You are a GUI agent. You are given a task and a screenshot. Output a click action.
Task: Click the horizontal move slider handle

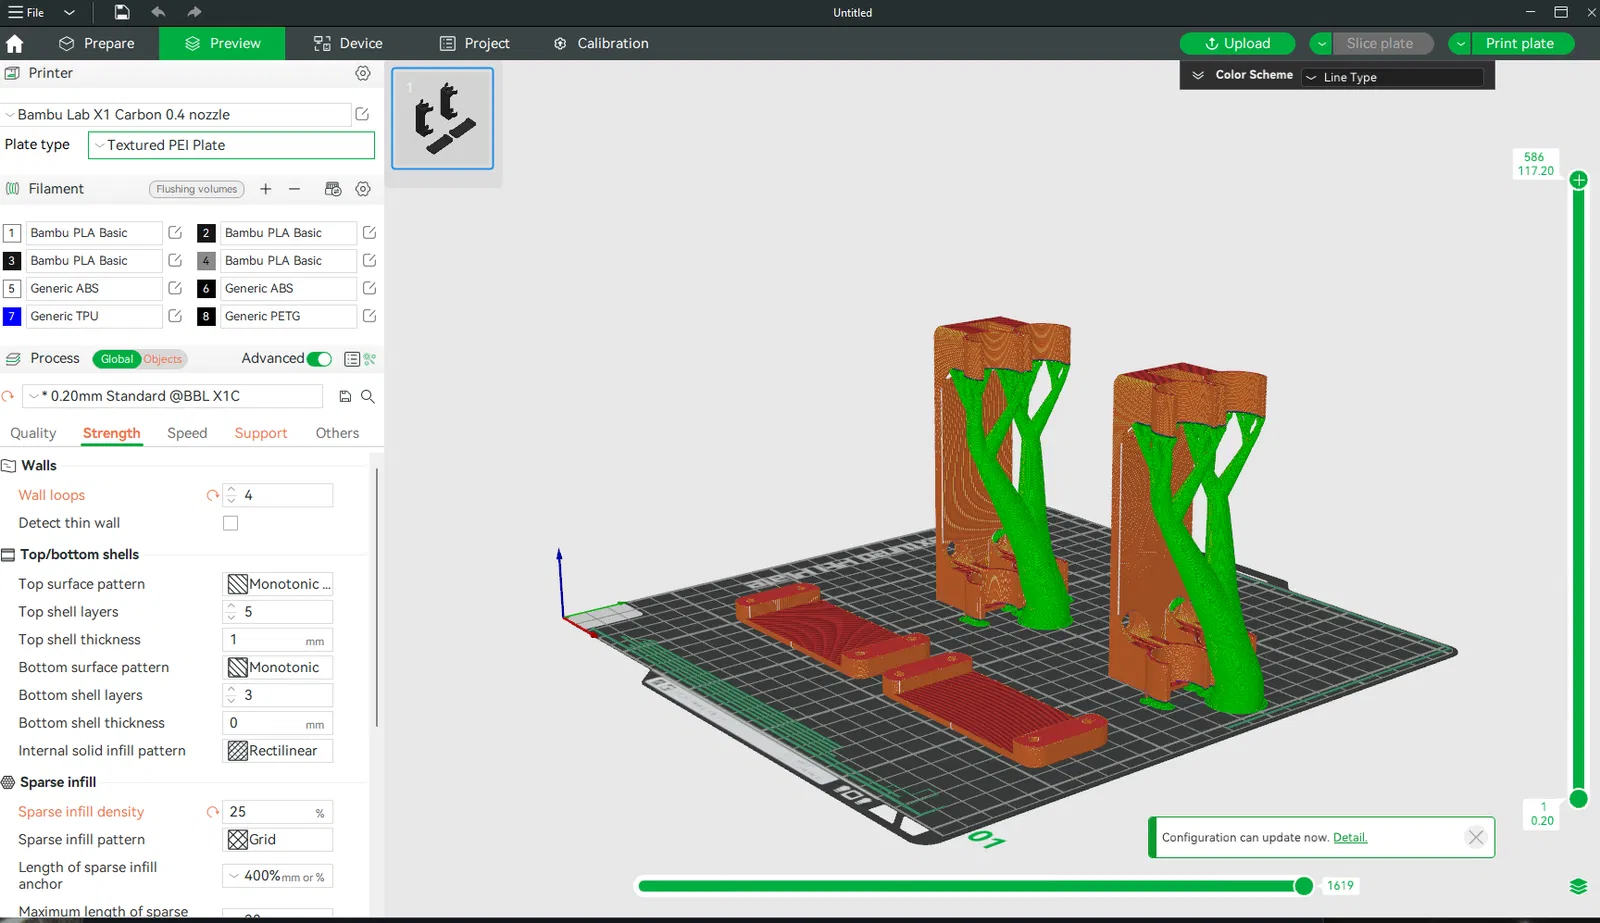tap(1304, 886)
